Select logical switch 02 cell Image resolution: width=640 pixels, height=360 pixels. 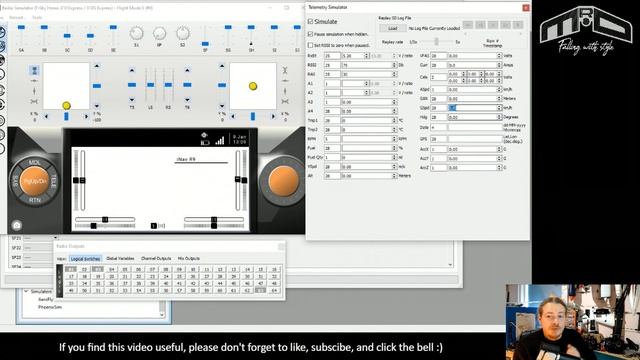84,269
